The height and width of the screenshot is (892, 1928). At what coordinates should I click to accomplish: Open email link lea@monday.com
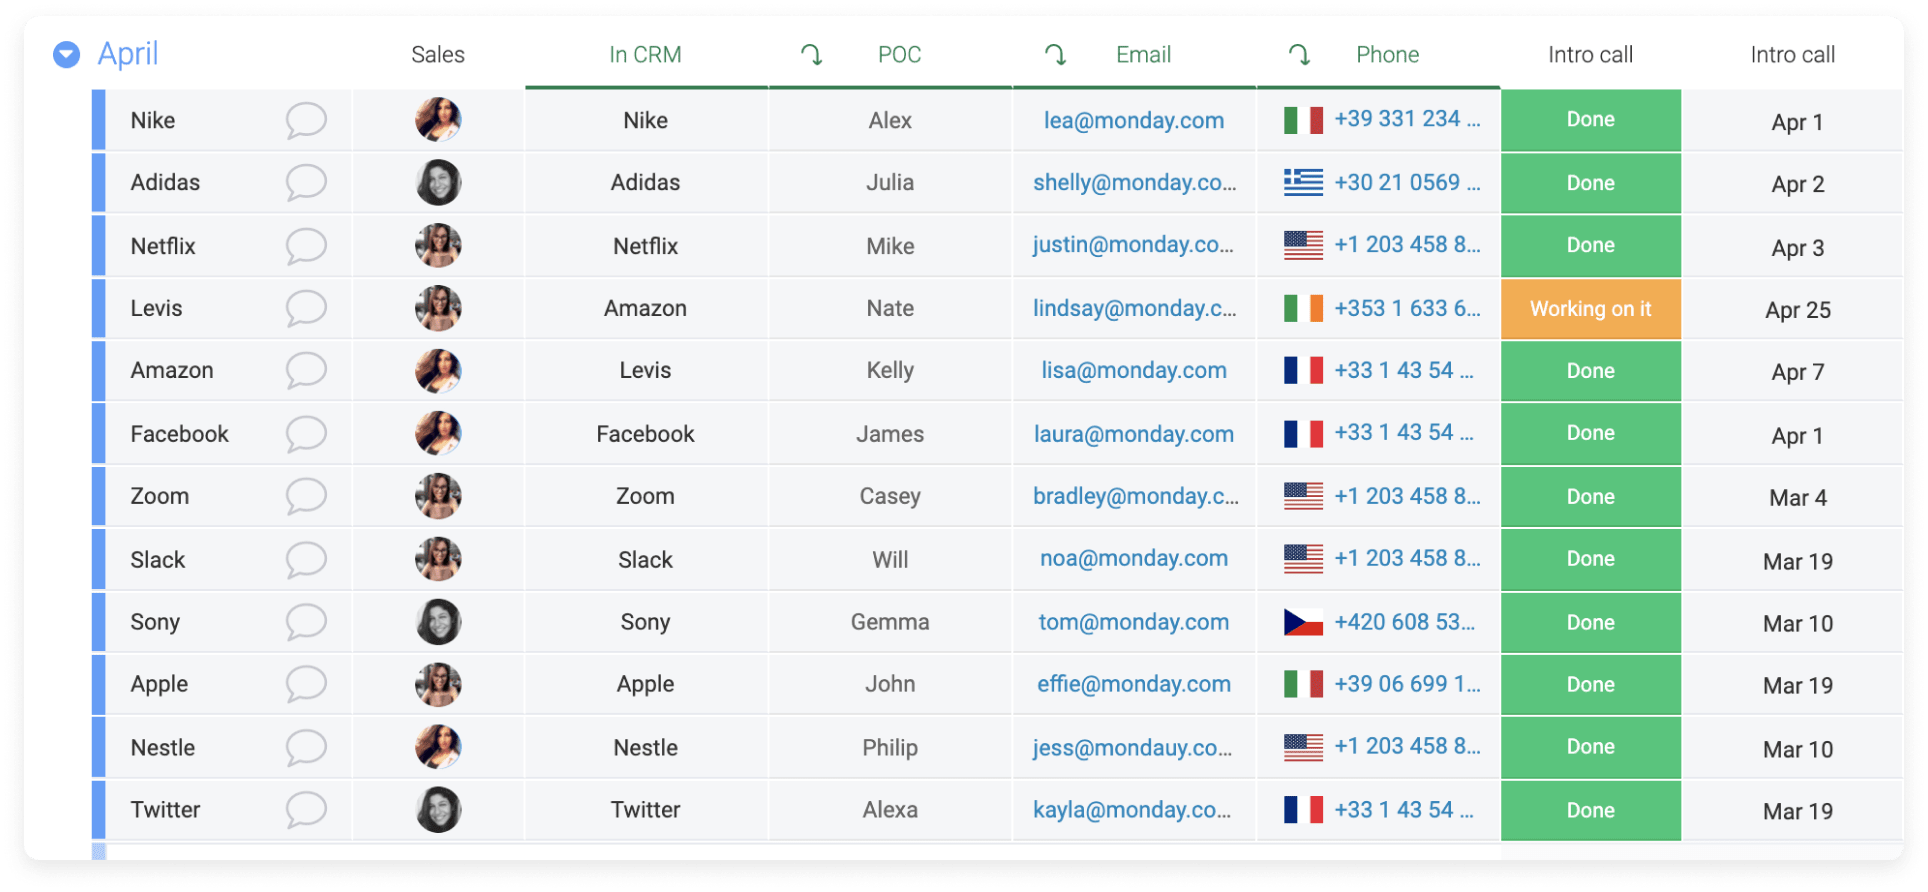[x=1134, y=121]
